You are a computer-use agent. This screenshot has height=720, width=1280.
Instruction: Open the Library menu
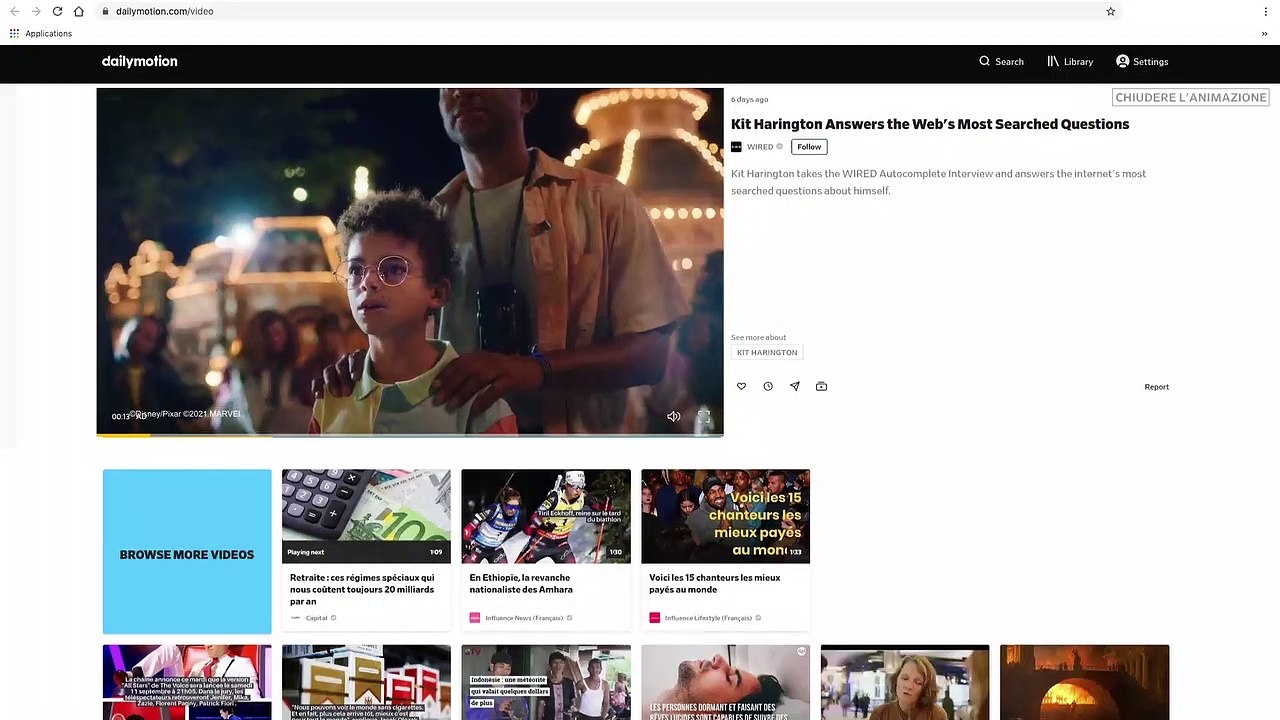click(x=1070, y=61)
